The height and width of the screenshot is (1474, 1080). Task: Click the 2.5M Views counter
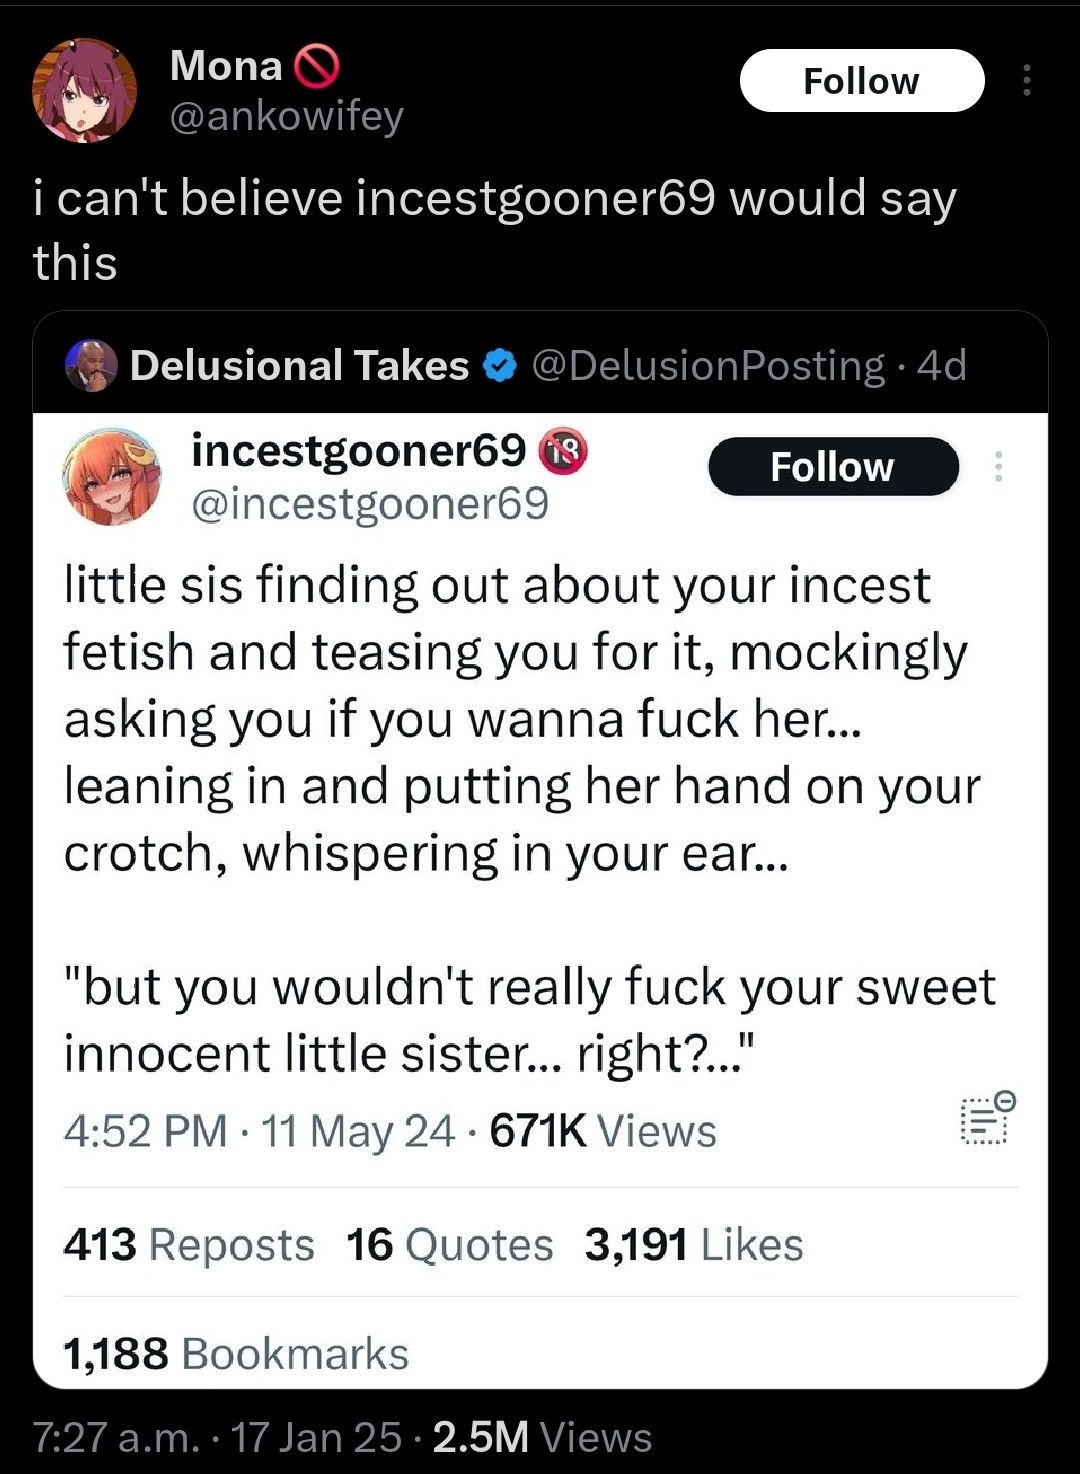click(542, 1438)
